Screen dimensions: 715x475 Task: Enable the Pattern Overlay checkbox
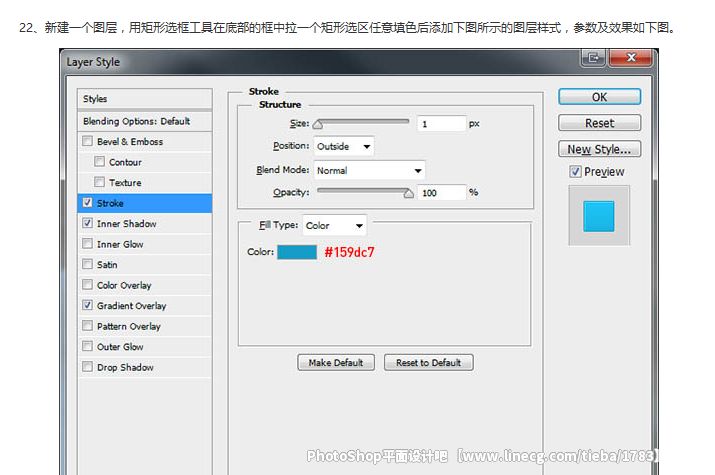(88, 325)
